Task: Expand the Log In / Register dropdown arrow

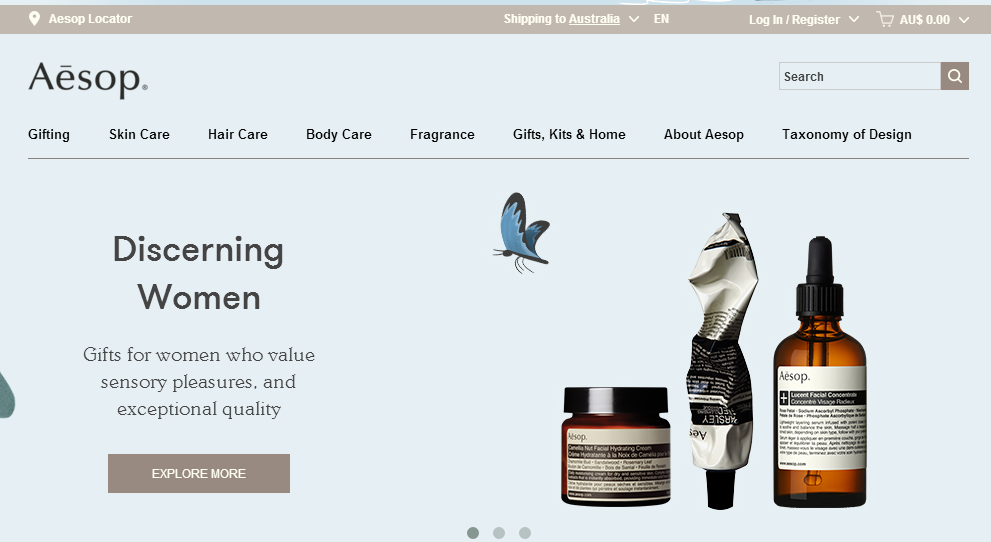Action: pyautogui.click(x=854, y=19)
